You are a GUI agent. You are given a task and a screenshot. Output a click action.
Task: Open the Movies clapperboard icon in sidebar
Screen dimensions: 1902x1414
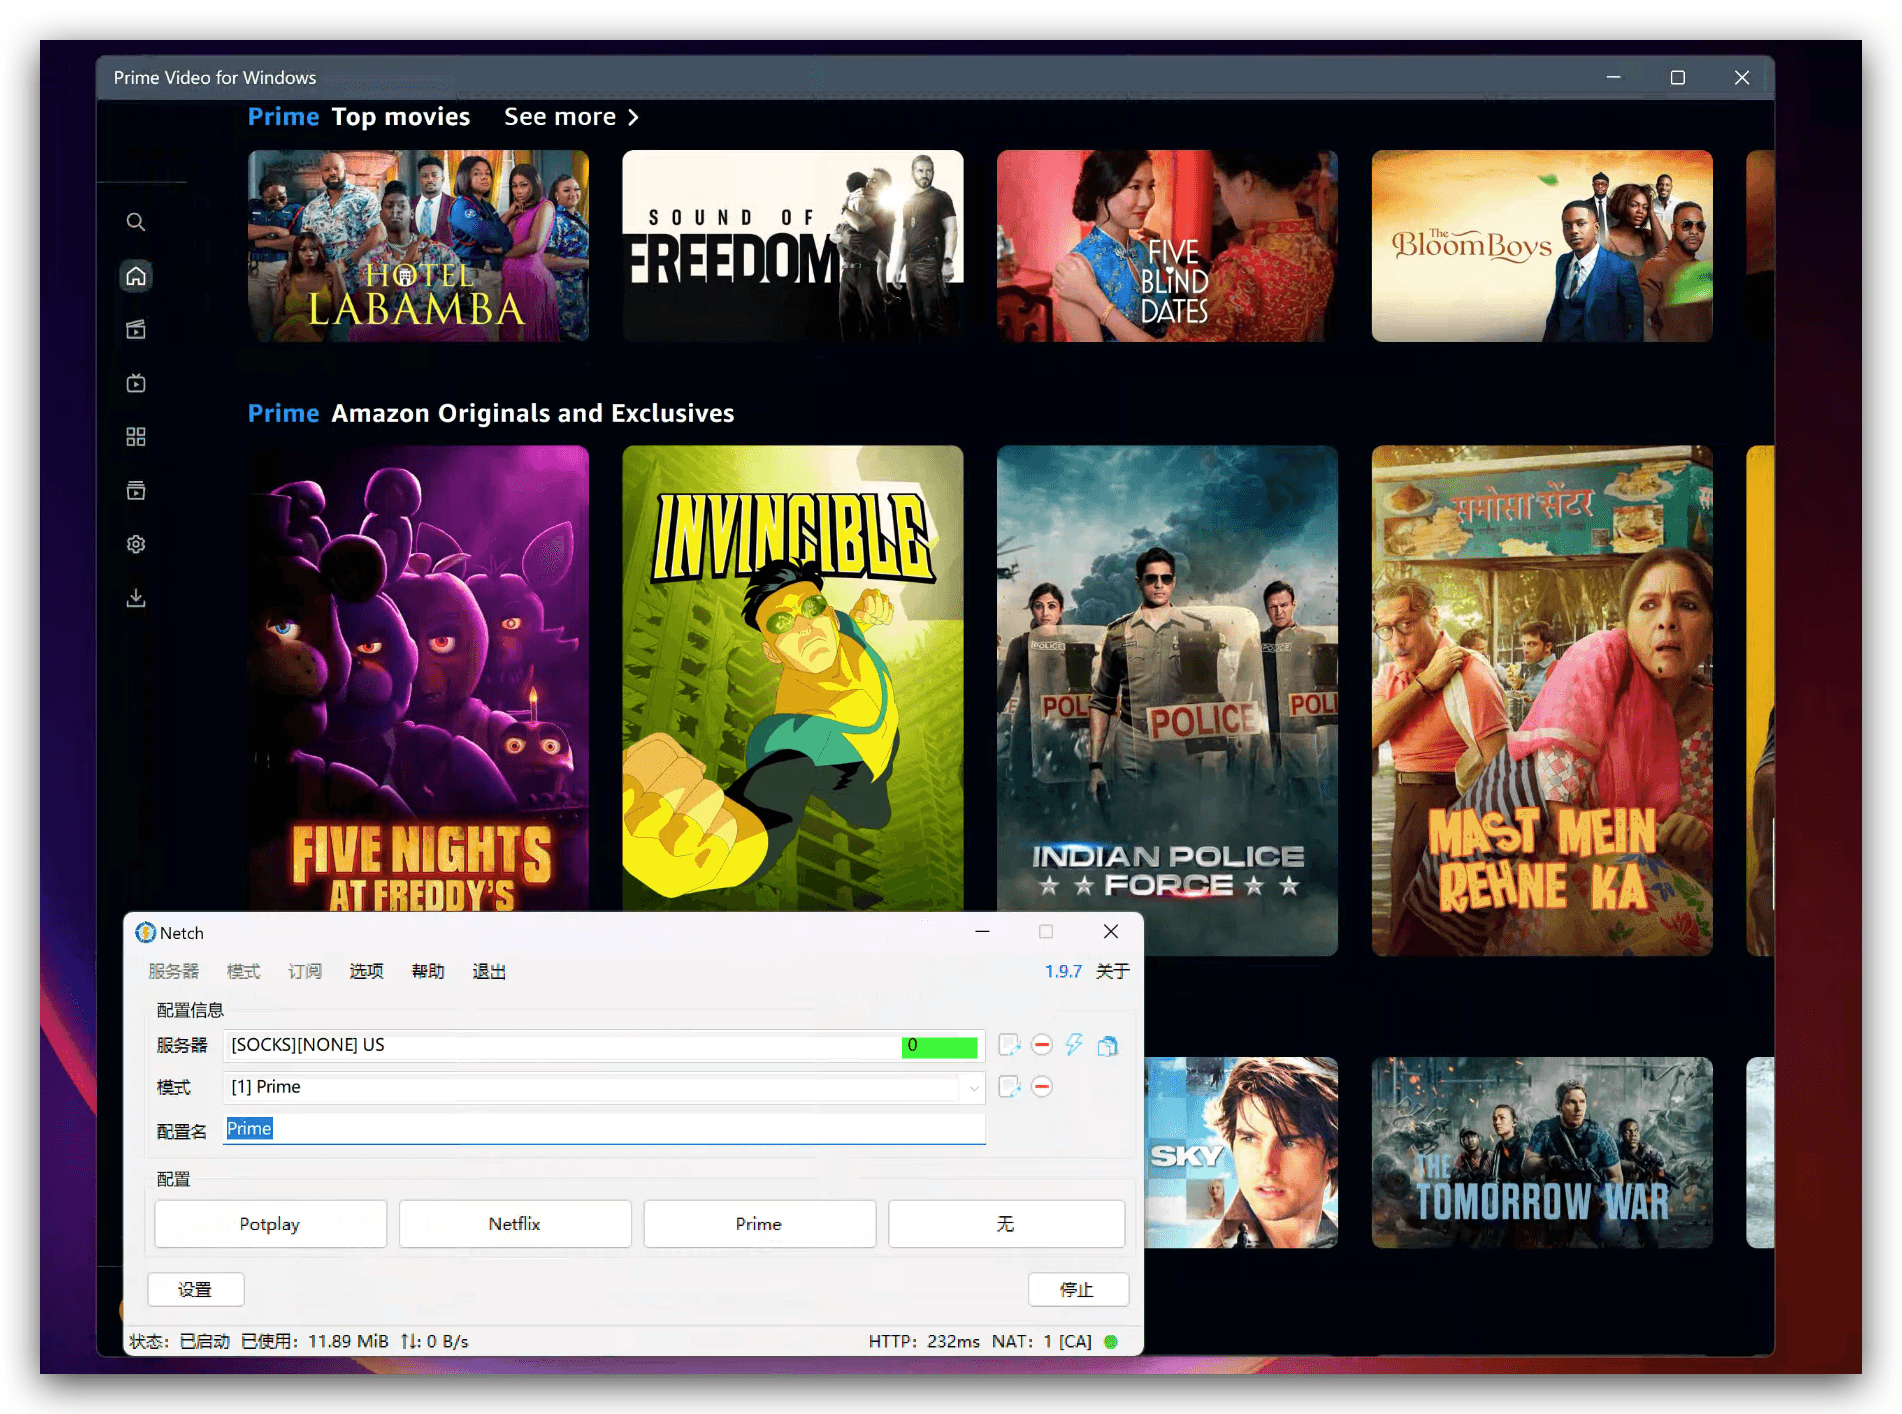[136, 330]
